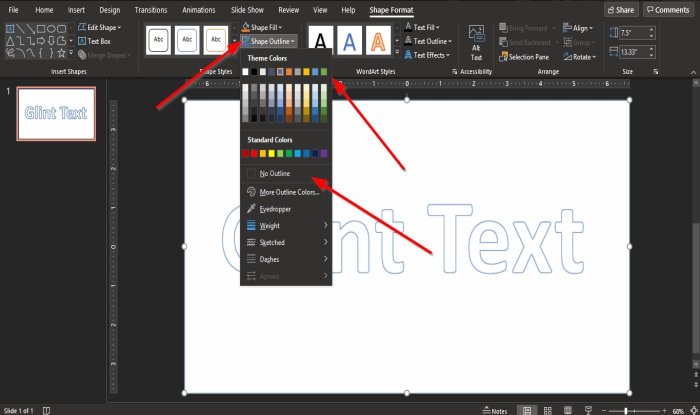Open the Alt Text accessibility pane
The height and width of the screenshot is (415, 700).
tap(476, 43)
